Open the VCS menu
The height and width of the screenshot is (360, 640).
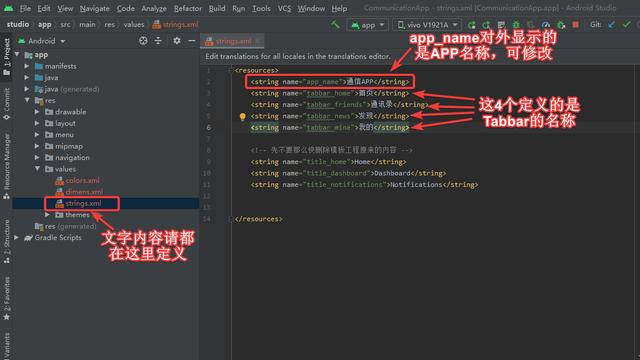click(284, 8)
